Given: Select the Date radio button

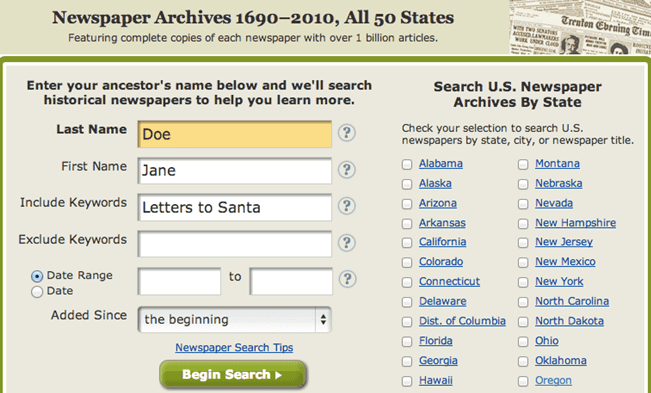Looking at the screenshot, I should [x=37, y=292].
